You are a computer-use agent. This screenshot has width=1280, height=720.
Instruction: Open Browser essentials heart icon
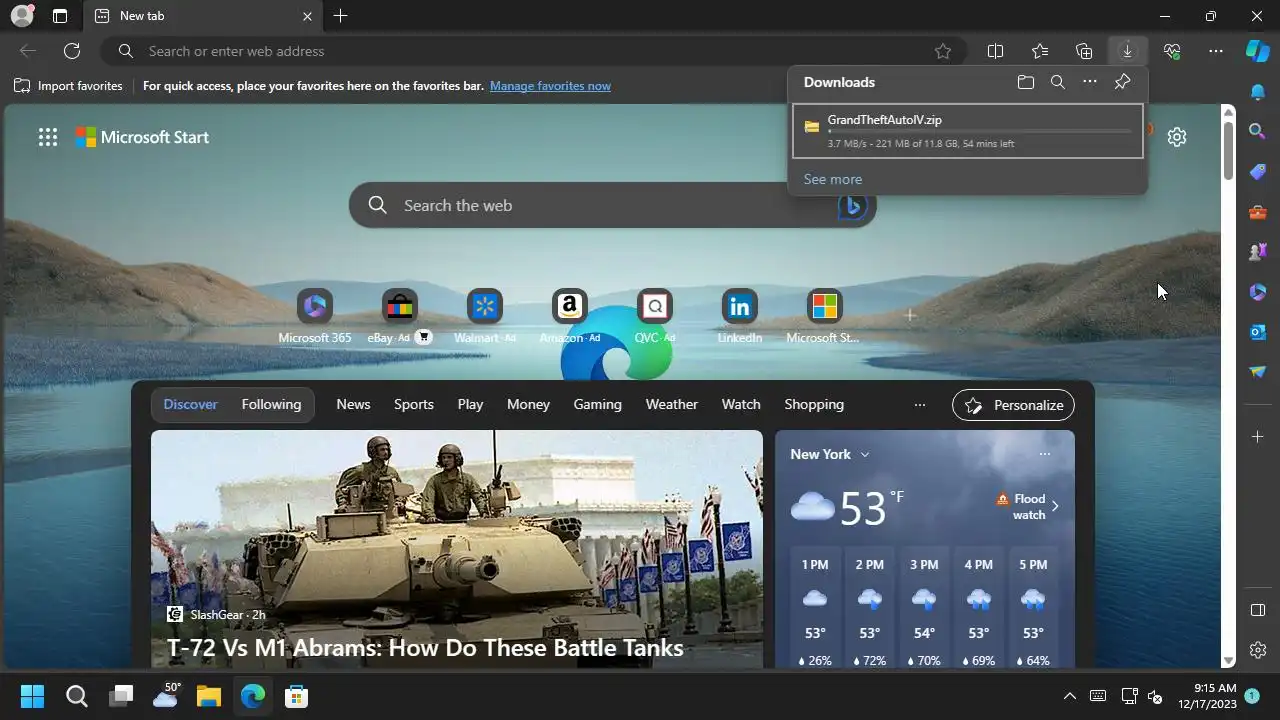(x=1172, y=51)
